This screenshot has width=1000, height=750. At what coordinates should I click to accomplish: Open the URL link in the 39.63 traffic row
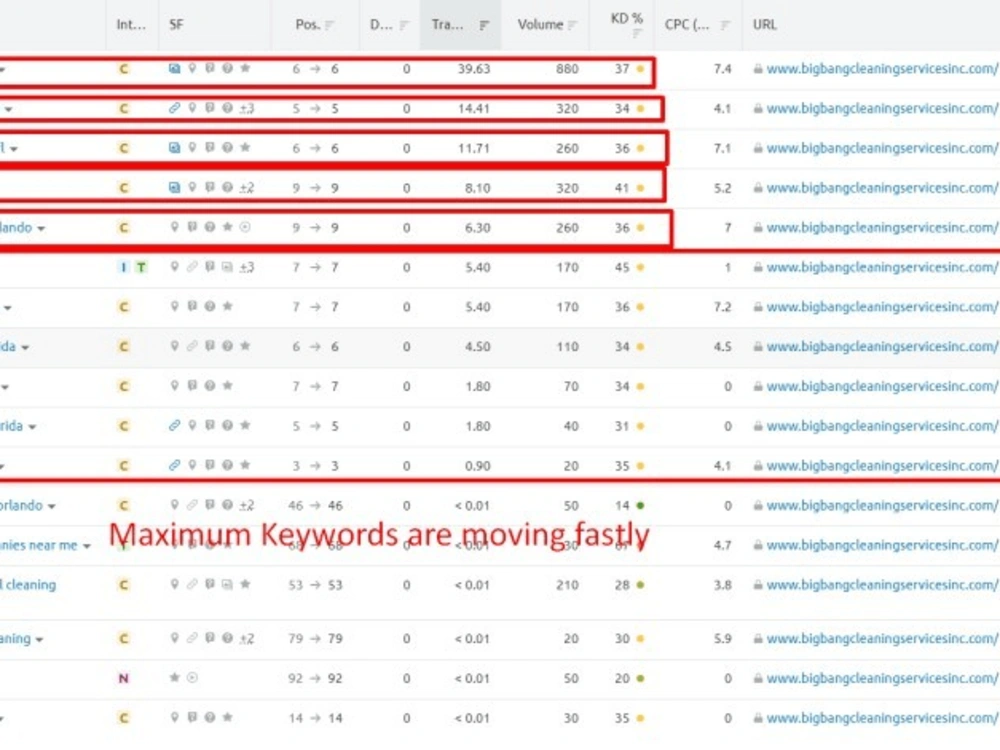coord(883,68)
